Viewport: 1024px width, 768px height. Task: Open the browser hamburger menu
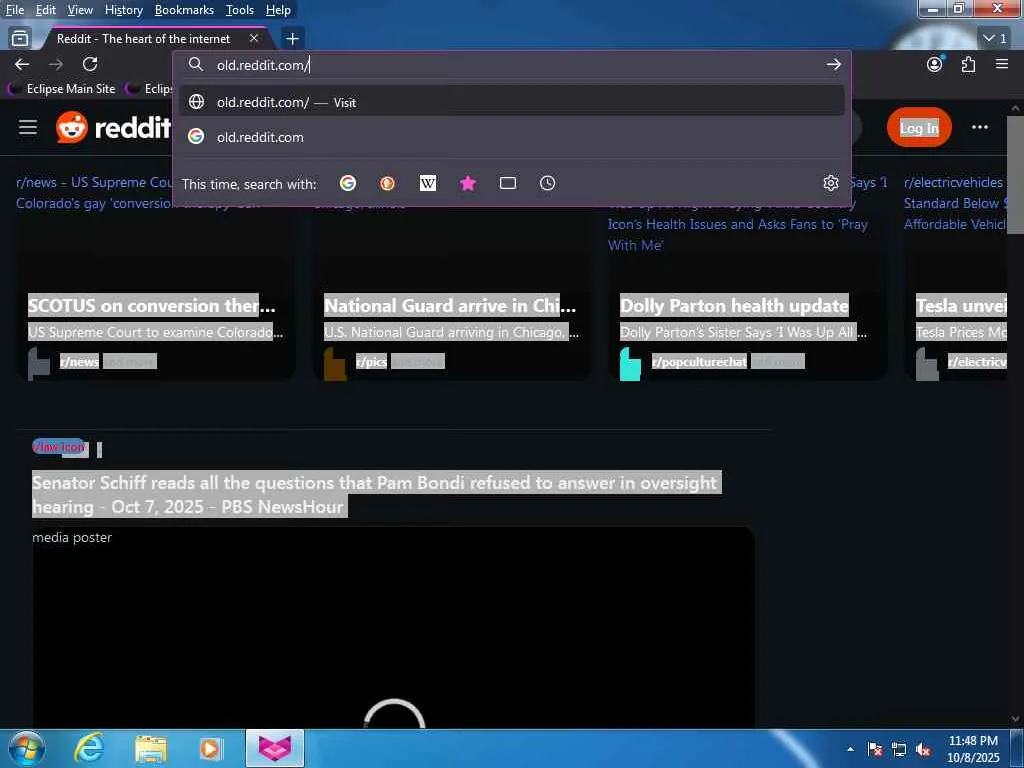[x=1002, y=64]
